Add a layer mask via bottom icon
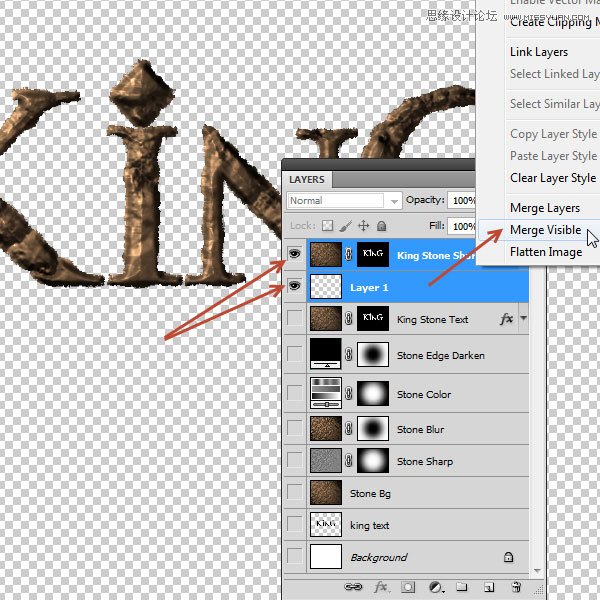600x600 pixels. tap(408, 587)
